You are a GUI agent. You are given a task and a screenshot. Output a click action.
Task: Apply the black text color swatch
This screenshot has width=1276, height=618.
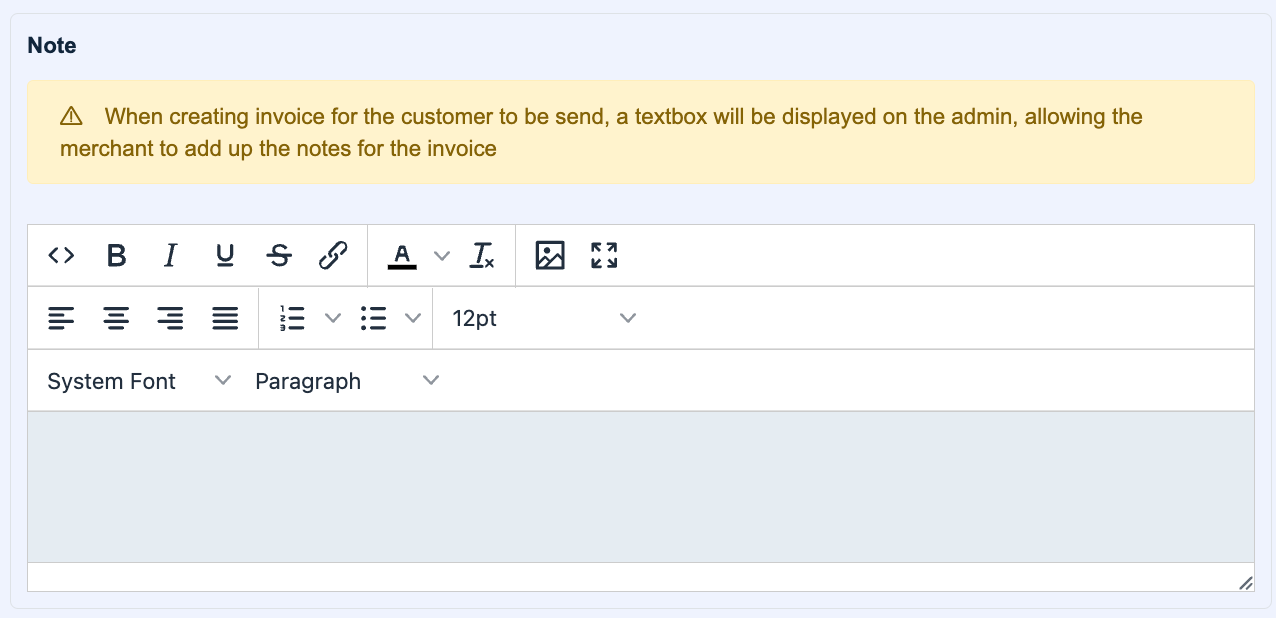[402, 256]
